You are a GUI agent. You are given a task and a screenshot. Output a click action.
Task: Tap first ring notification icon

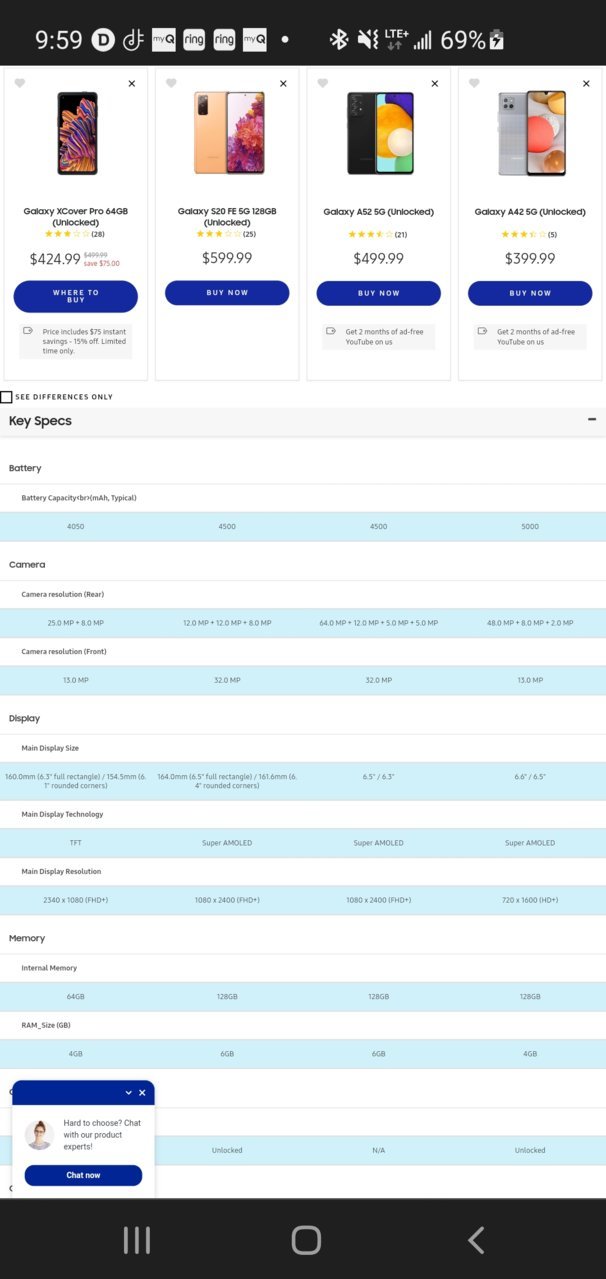[194, 40]
